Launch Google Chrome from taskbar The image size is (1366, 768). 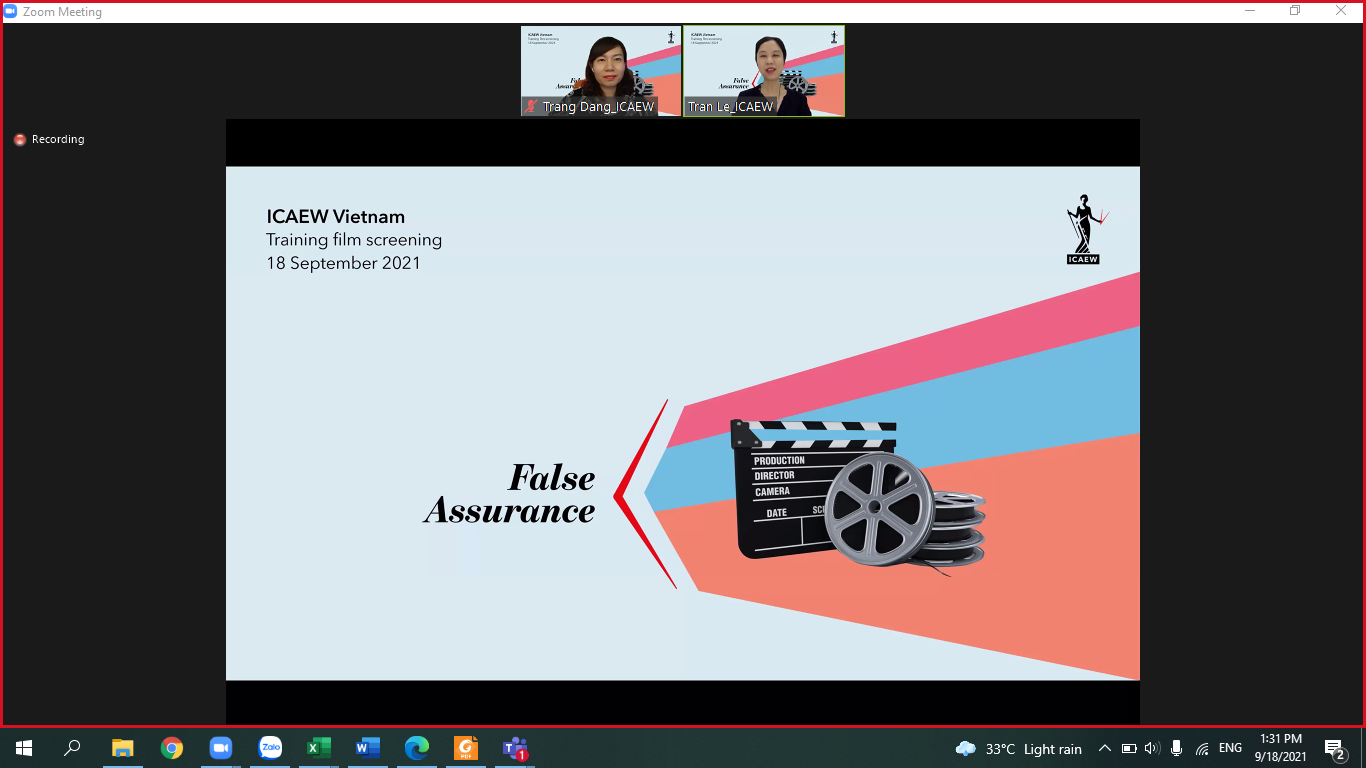pyautogui.click(x=172, y=748)
